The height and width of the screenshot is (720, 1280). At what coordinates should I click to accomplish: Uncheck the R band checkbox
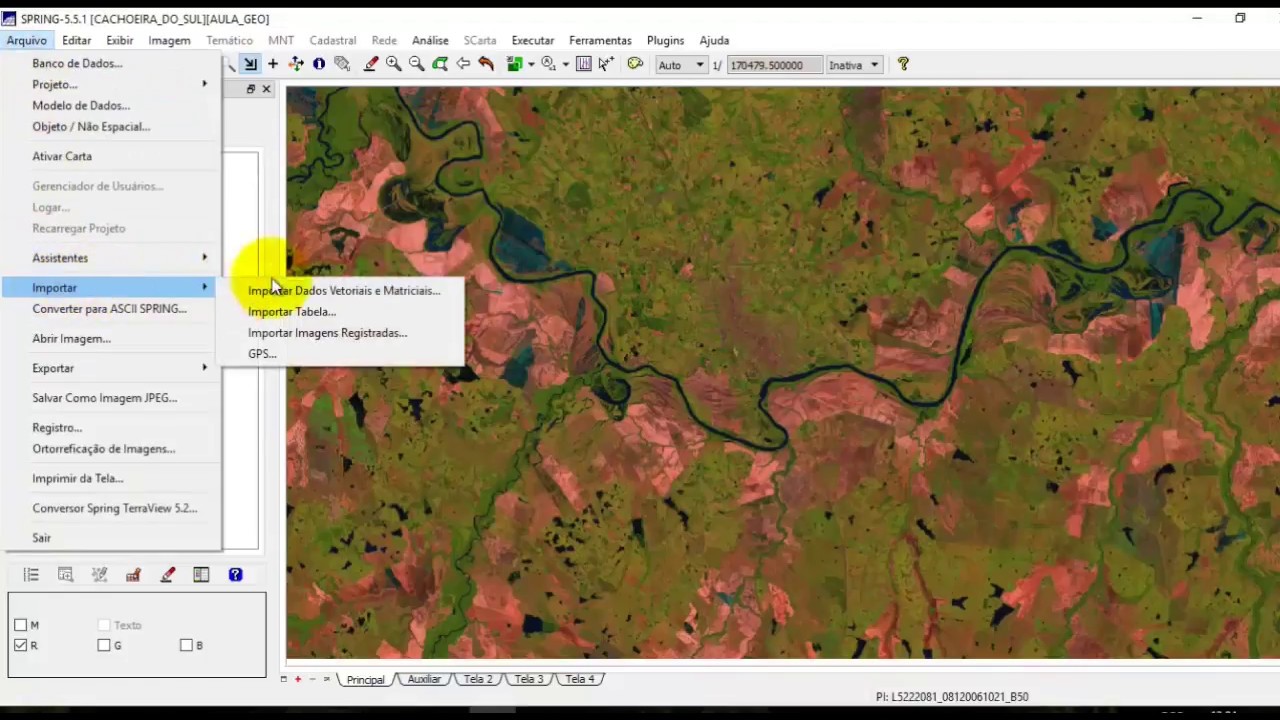point(20,646)
